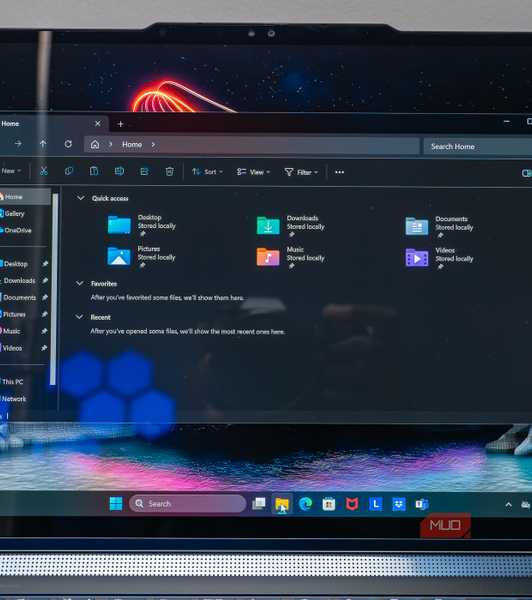This screenshot has width=532, height=600.
Task: Select Music in the navigation pane
Action: pyautogui.click(x=11, y=331)
